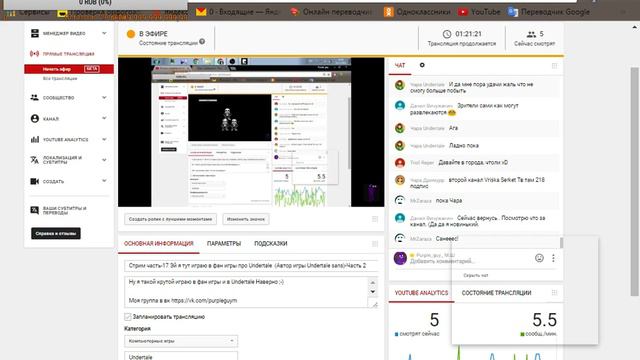Click the Community people icon
This screenshot has width=640, height=360.
pos(34,98)
